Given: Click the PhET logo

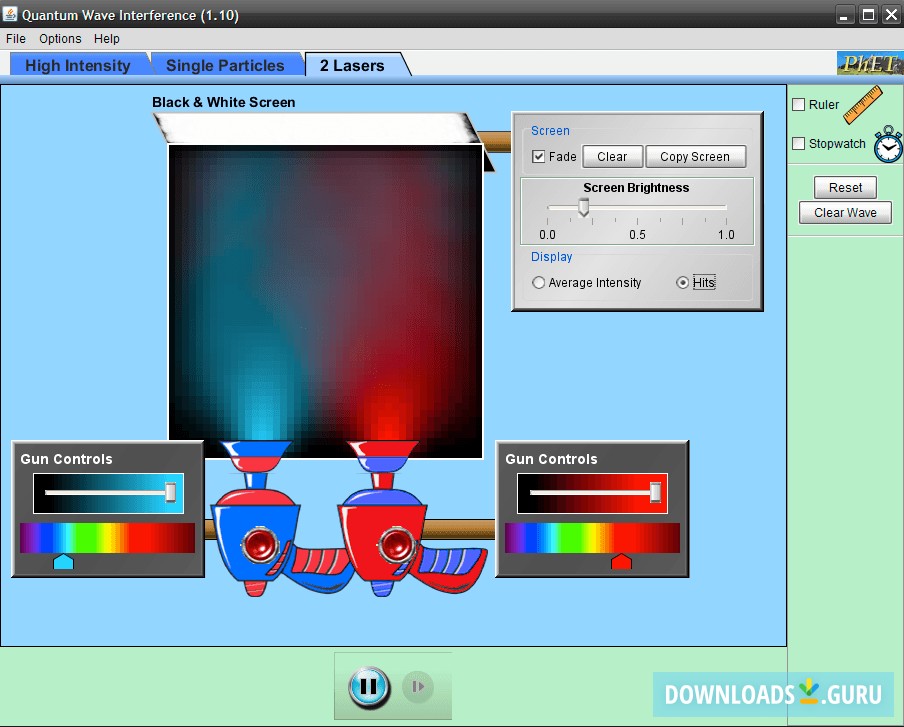Looking at the screenshot, I should point(869,64).
